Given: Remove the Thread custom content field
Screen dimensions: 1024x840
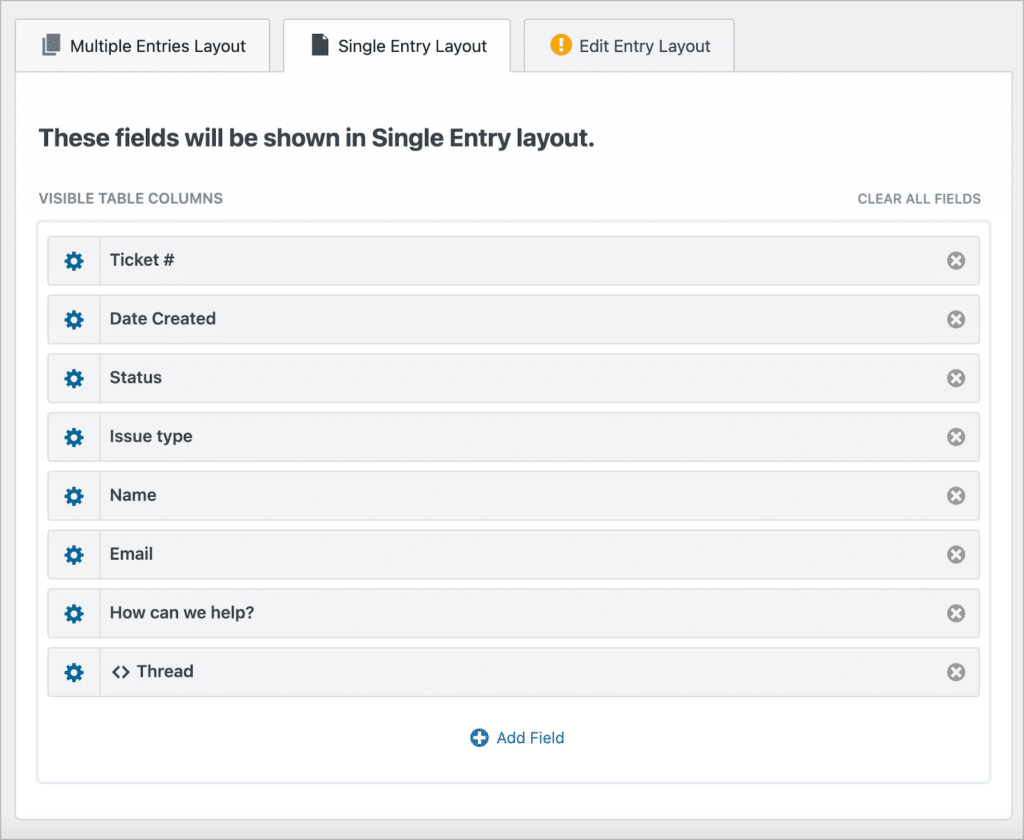Looking at the screenshot, I should tap(956, 672).
